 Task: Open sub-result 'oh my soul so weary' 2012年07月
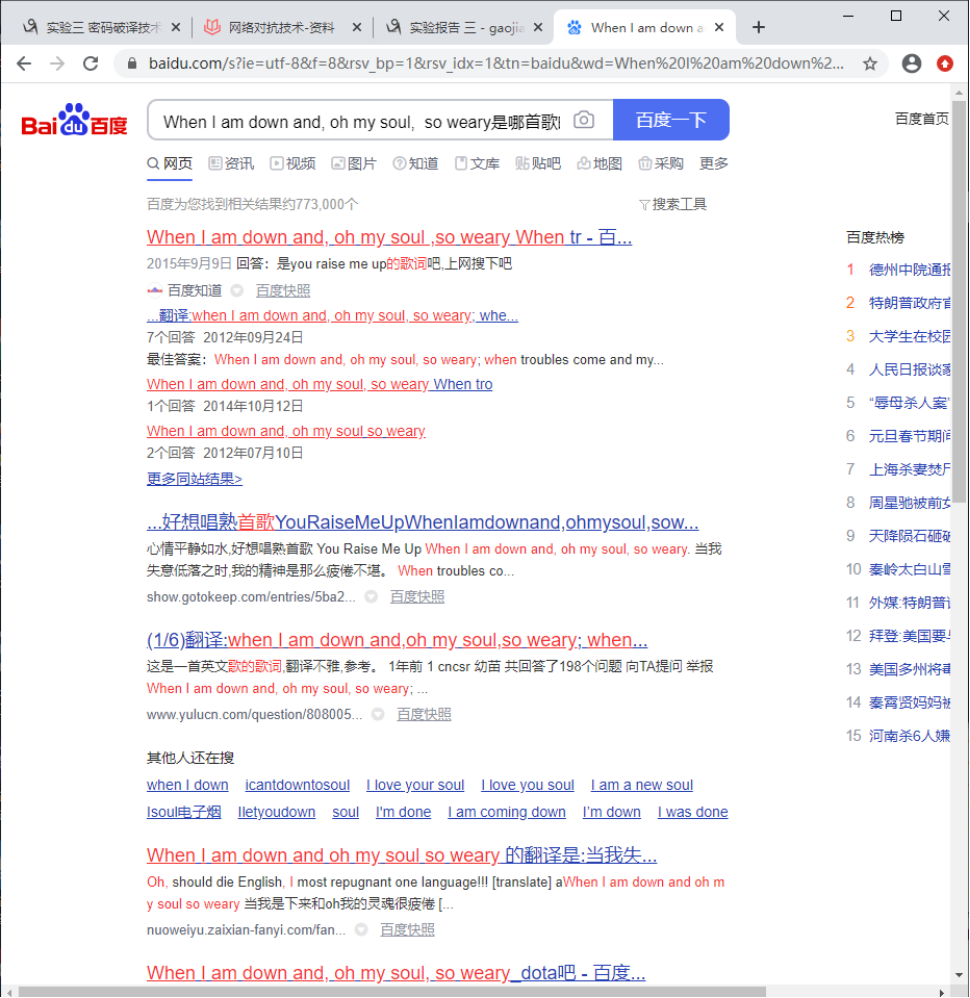click(x=286, y=432)
